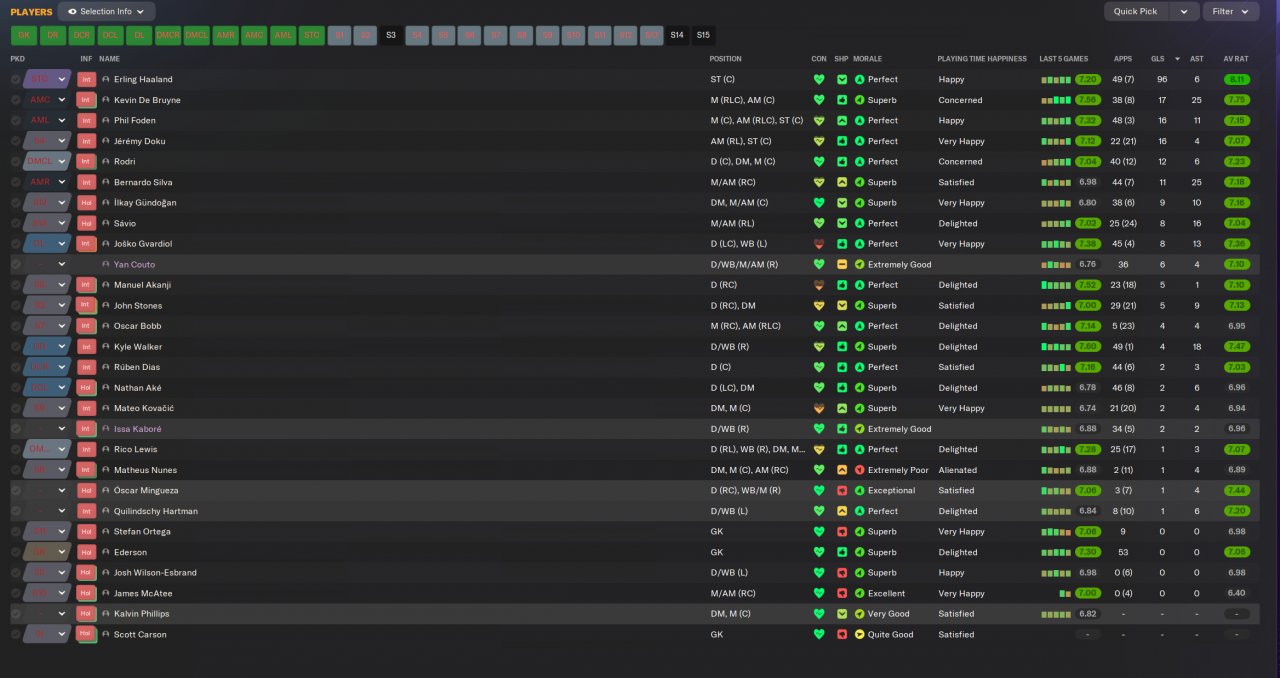
Task: Toggle the picked checkmark for Kyle Walker
Action: pos(16,346)
